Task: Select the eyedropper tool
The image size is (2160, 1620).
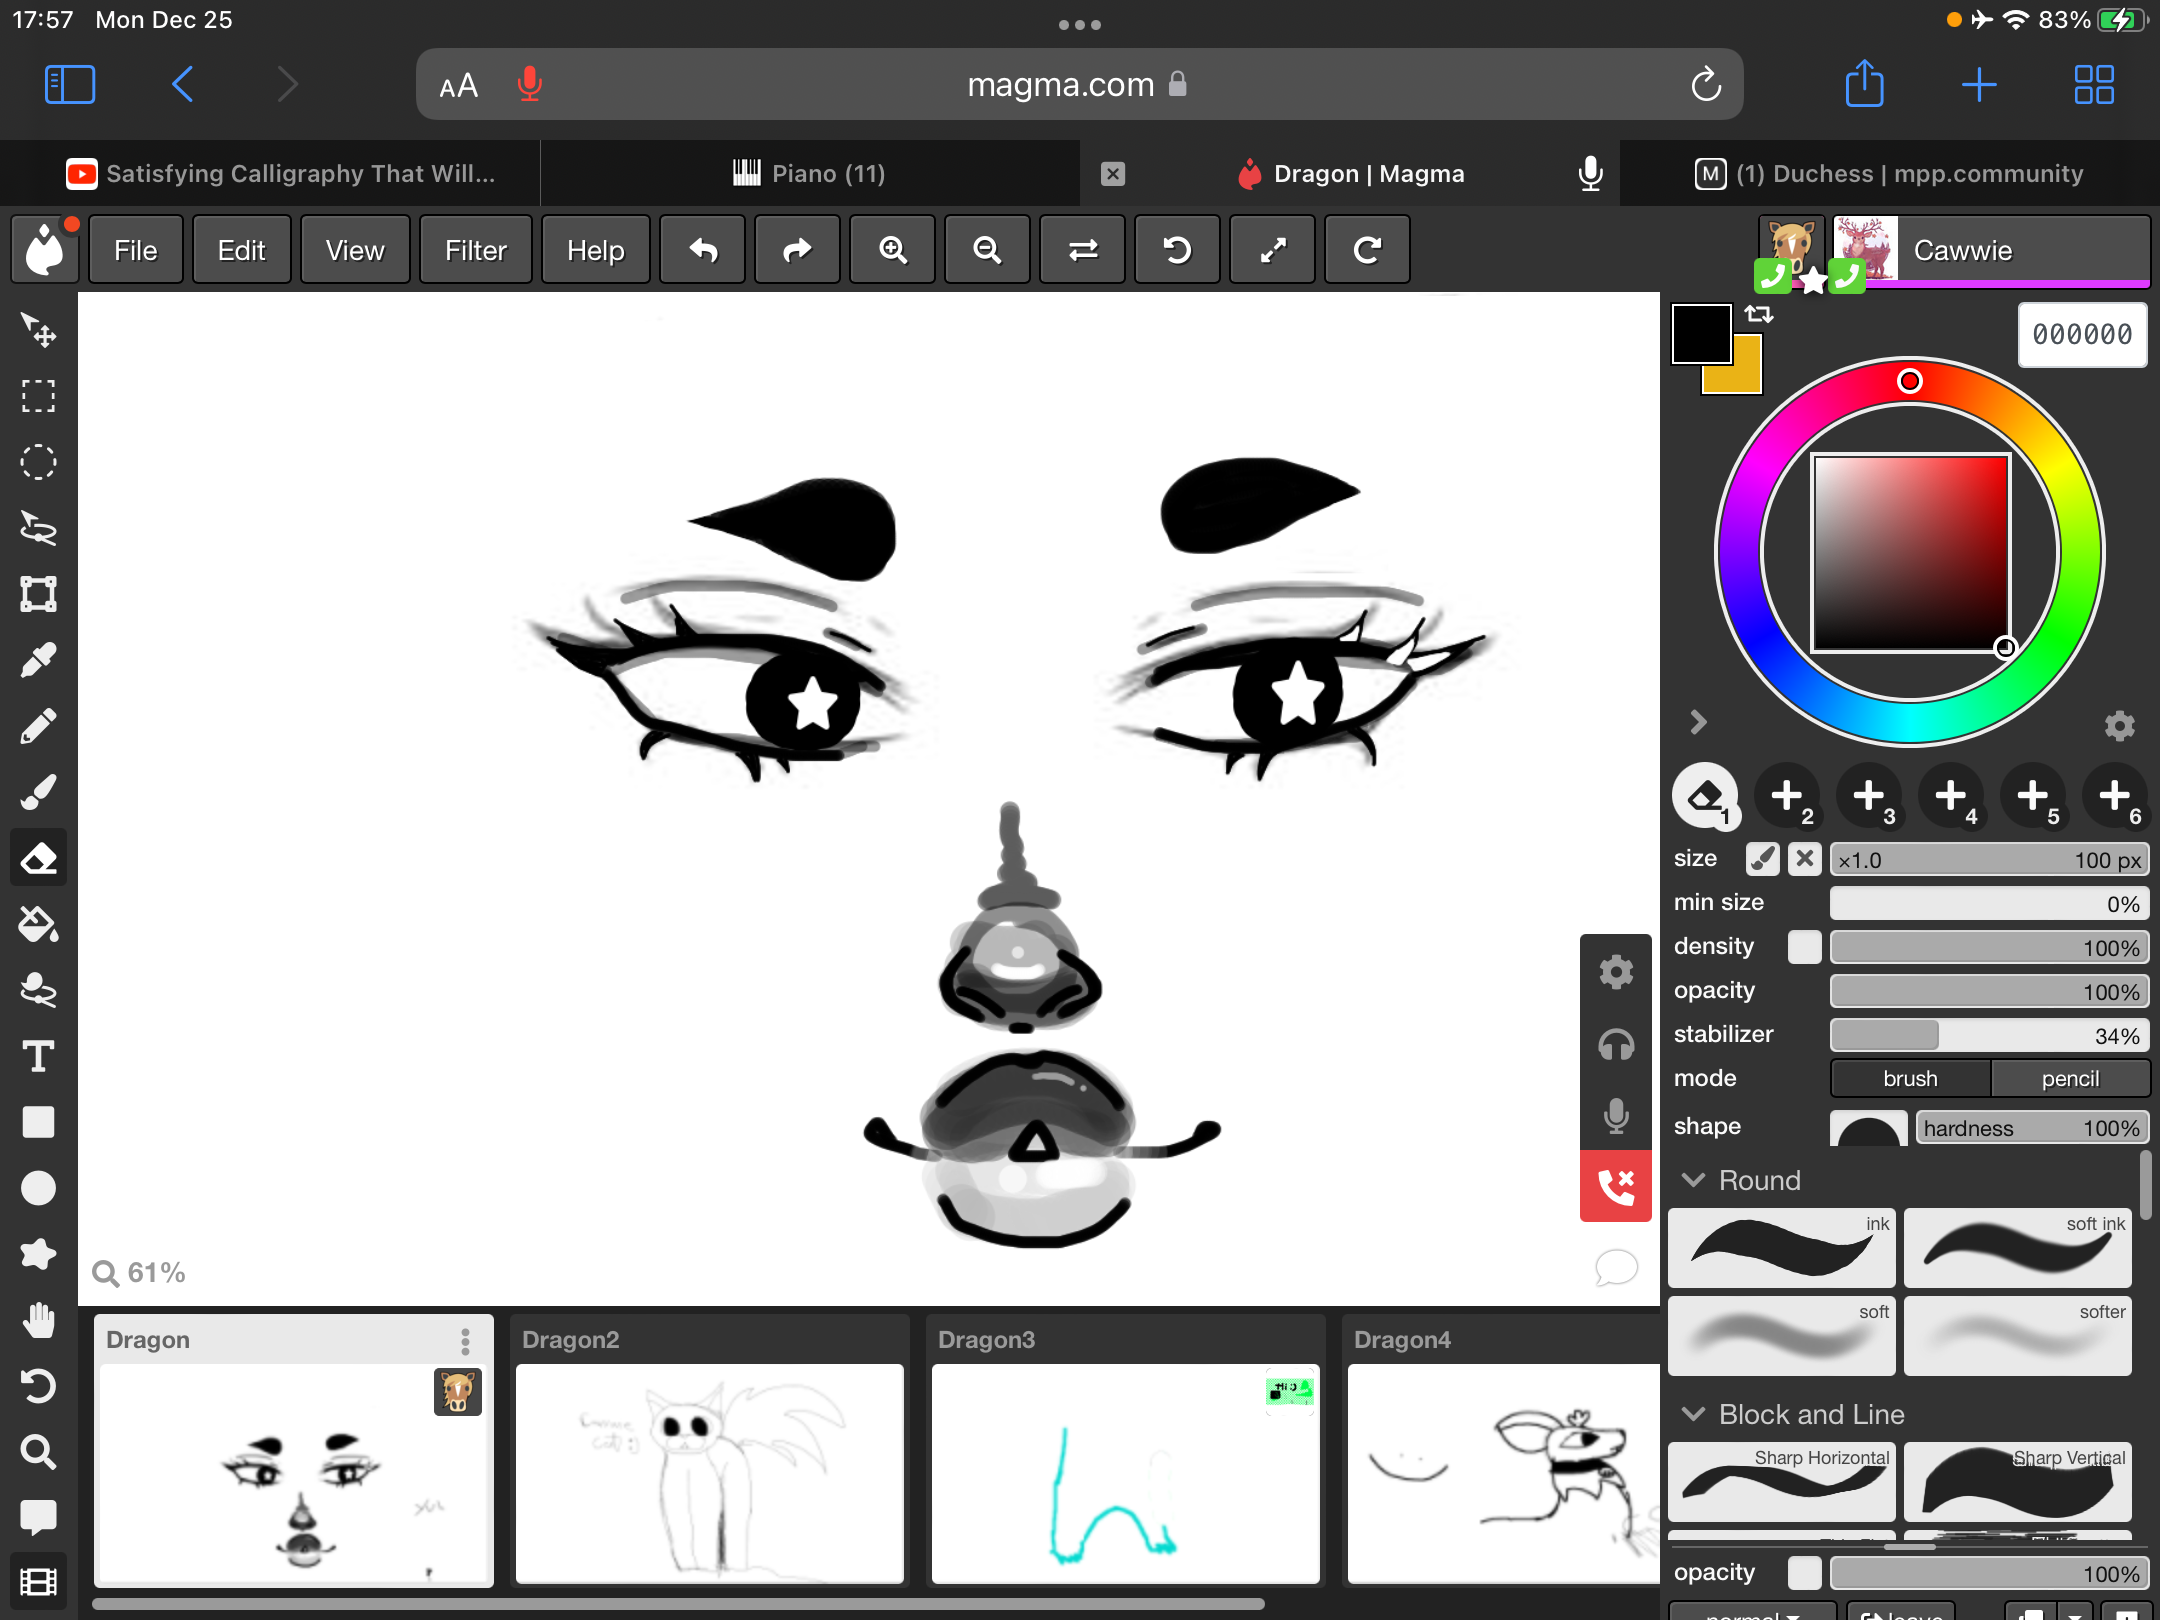Action: pyautogui.click(x=39, y=660)
